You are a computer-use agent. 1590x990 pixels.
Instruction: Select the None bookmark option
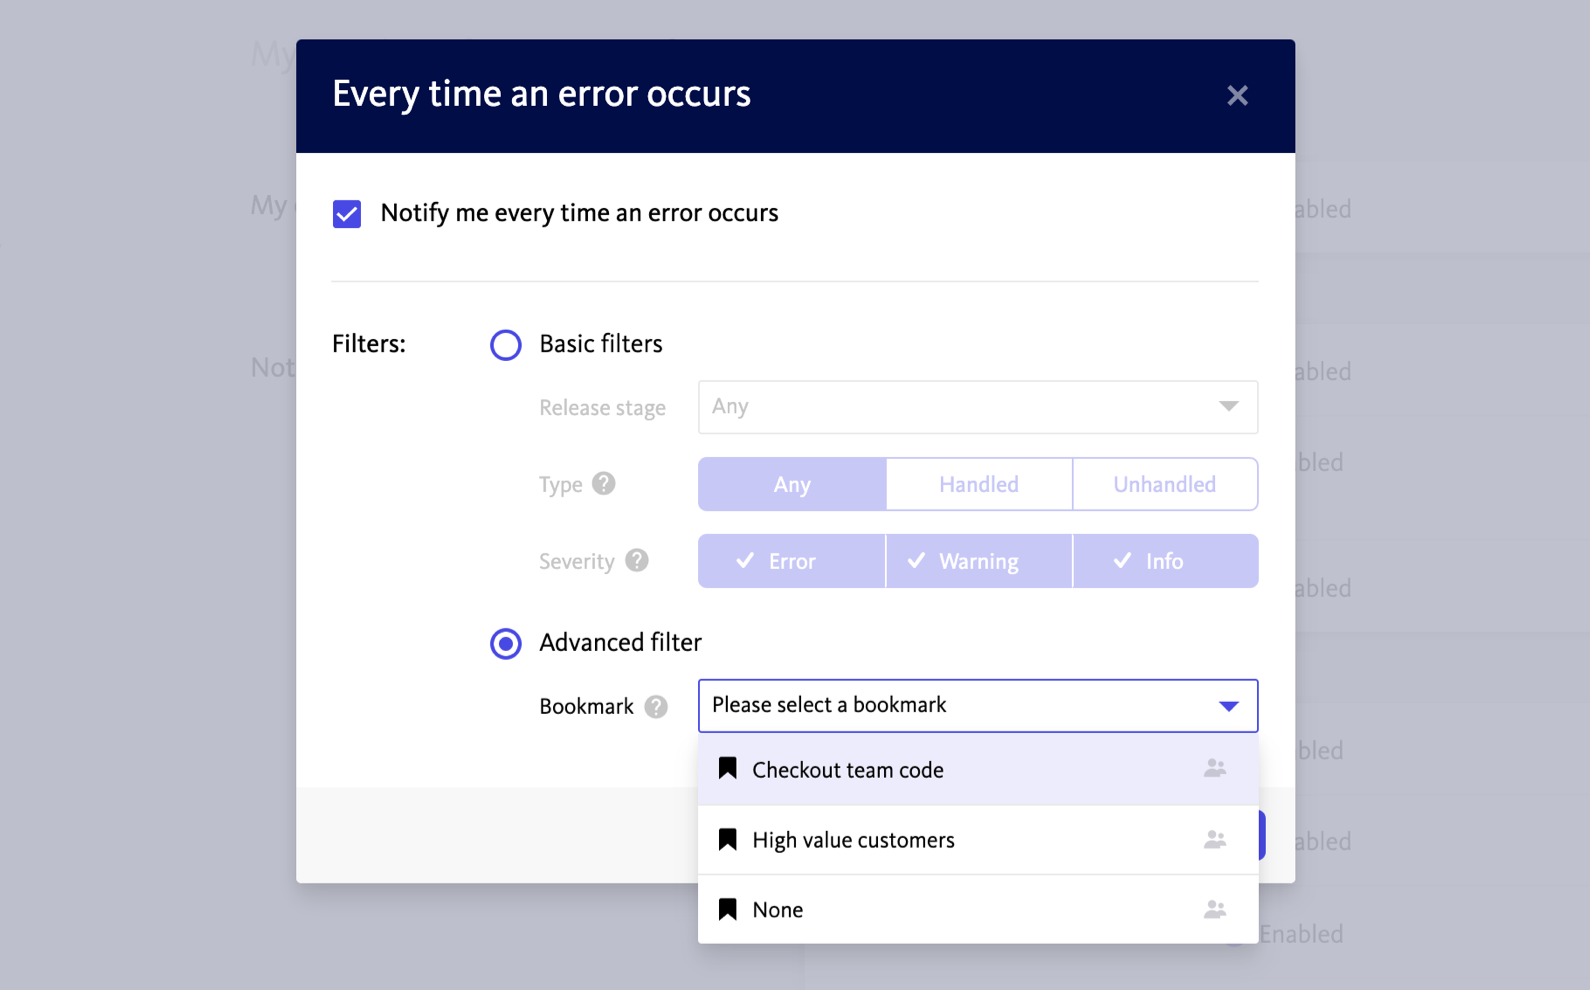tap(978, 910)
